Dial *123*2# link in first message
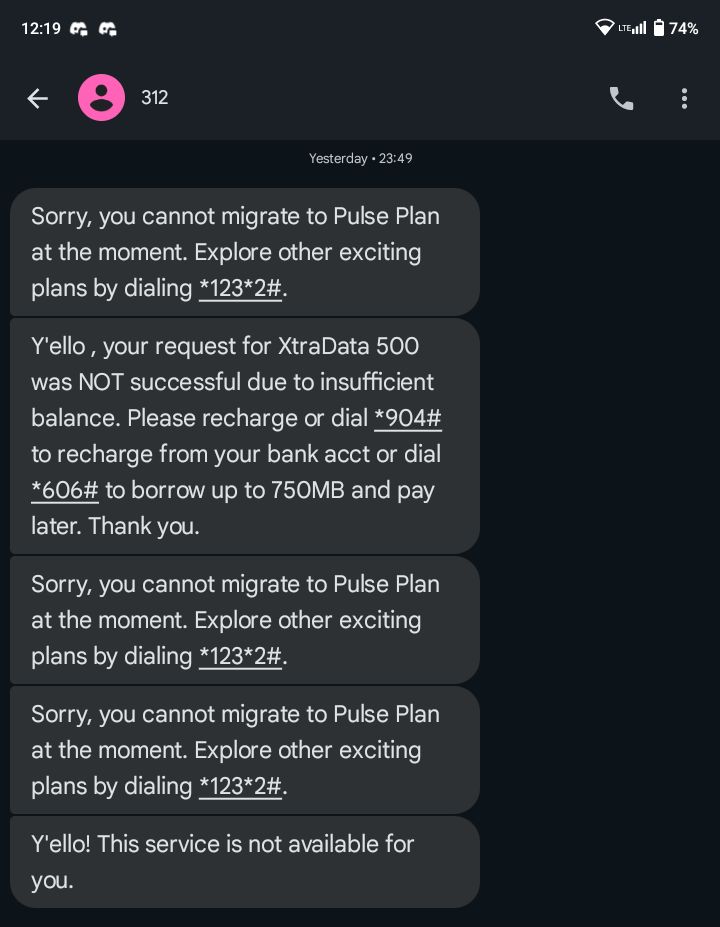This screenshot has height=927, width=720. pos(240,289)
